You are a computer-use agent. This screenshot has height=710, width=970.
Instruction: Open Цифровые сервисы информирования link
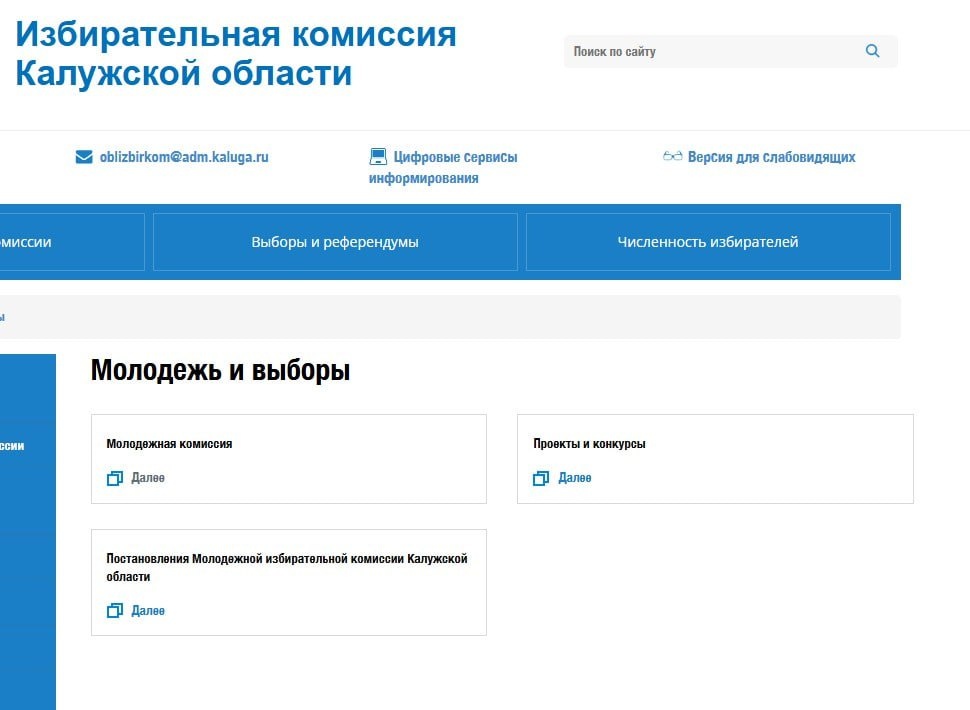click(x=443, y=168)
